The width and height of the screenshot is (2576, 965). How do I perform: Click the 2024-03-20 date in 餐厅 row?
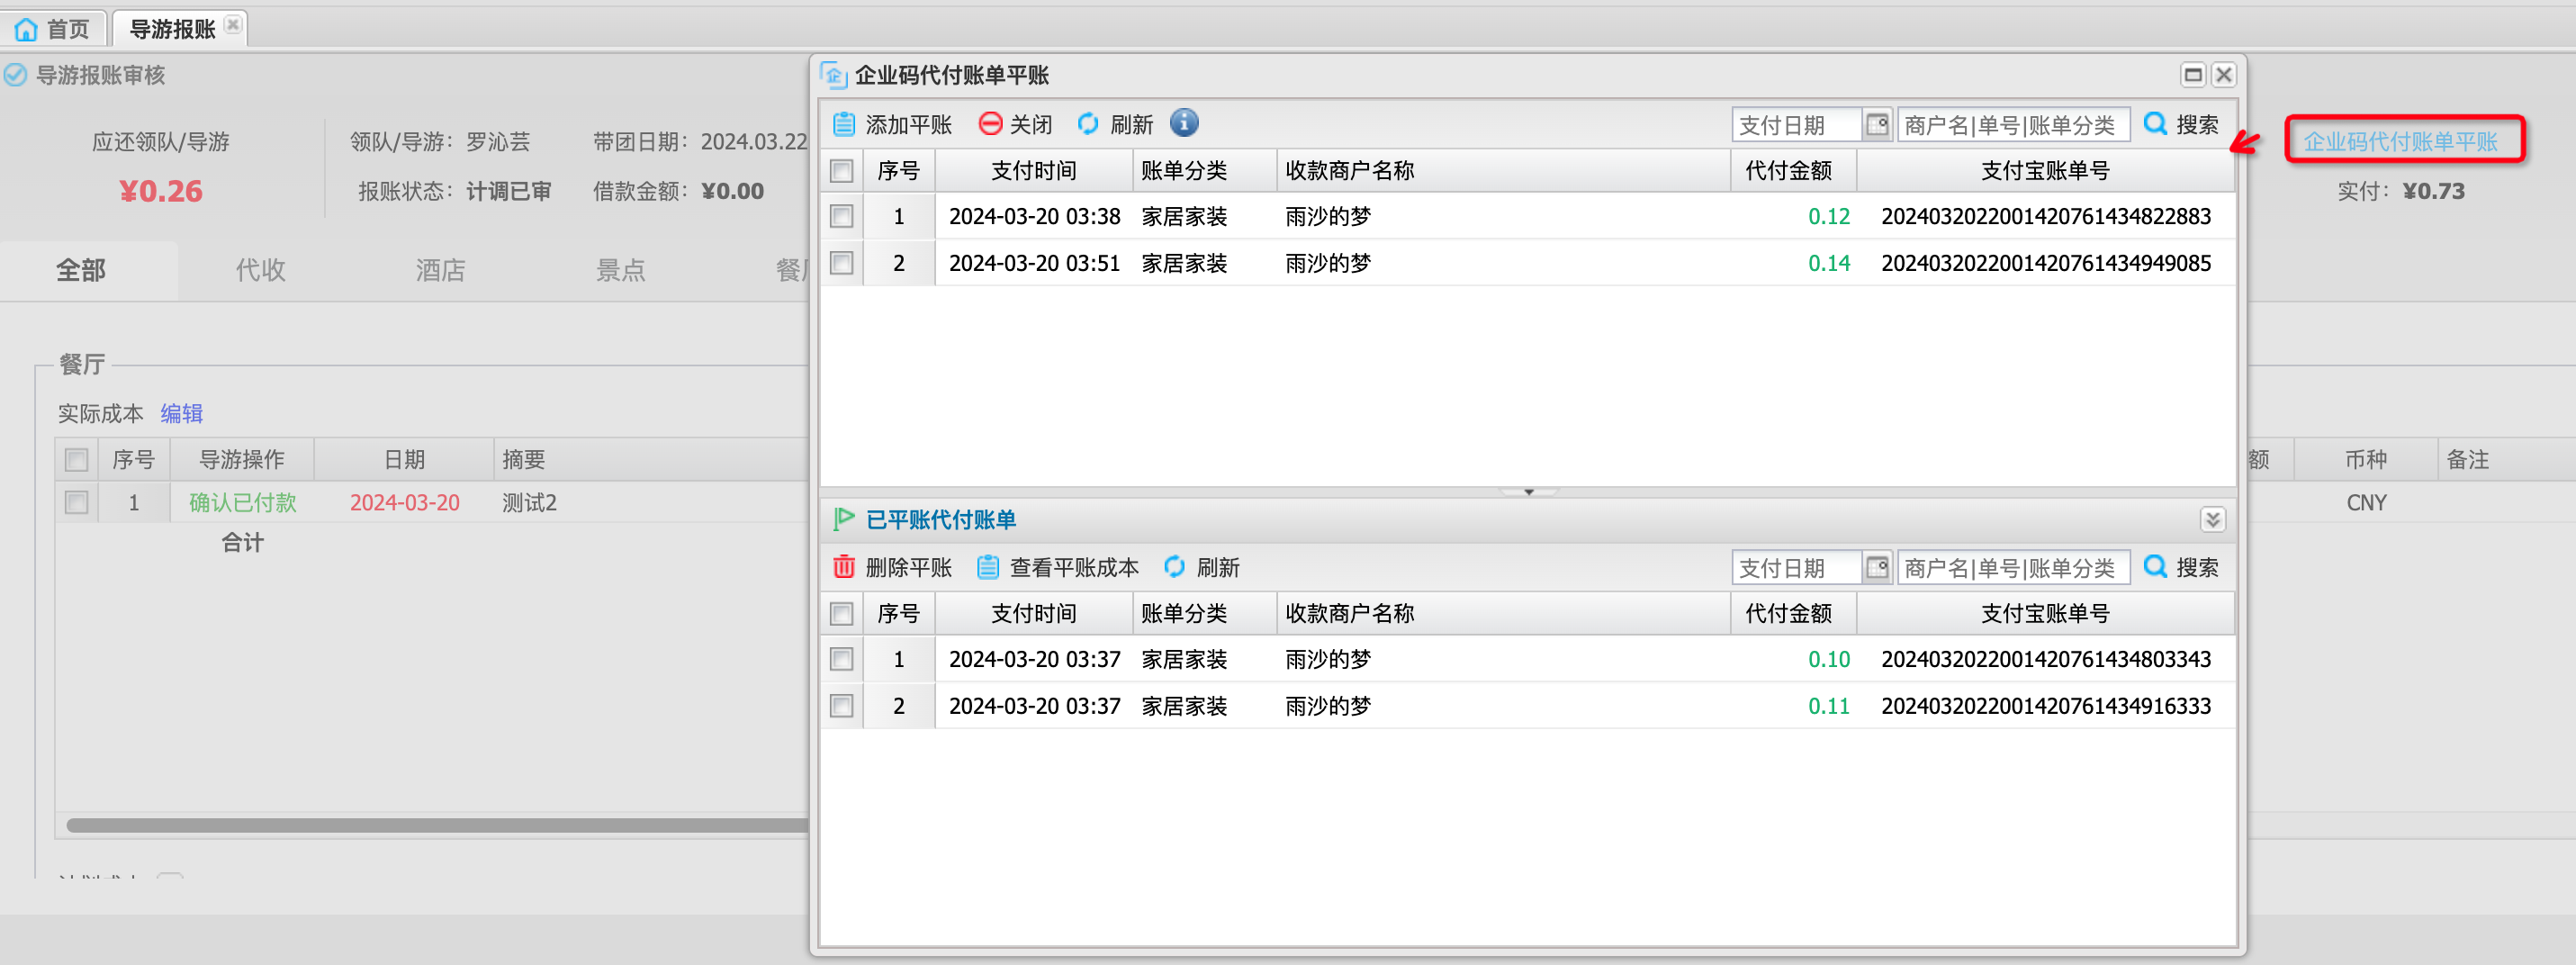pos(405,502)
